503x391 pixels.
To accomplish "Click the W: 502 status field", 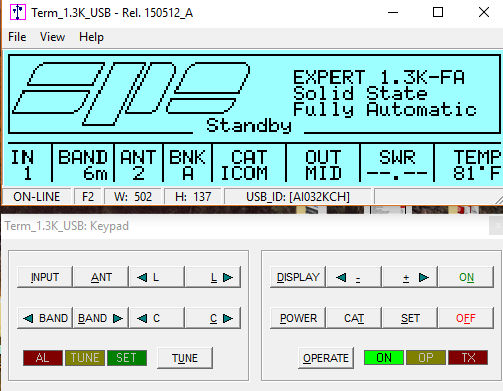I will [133, 197].
